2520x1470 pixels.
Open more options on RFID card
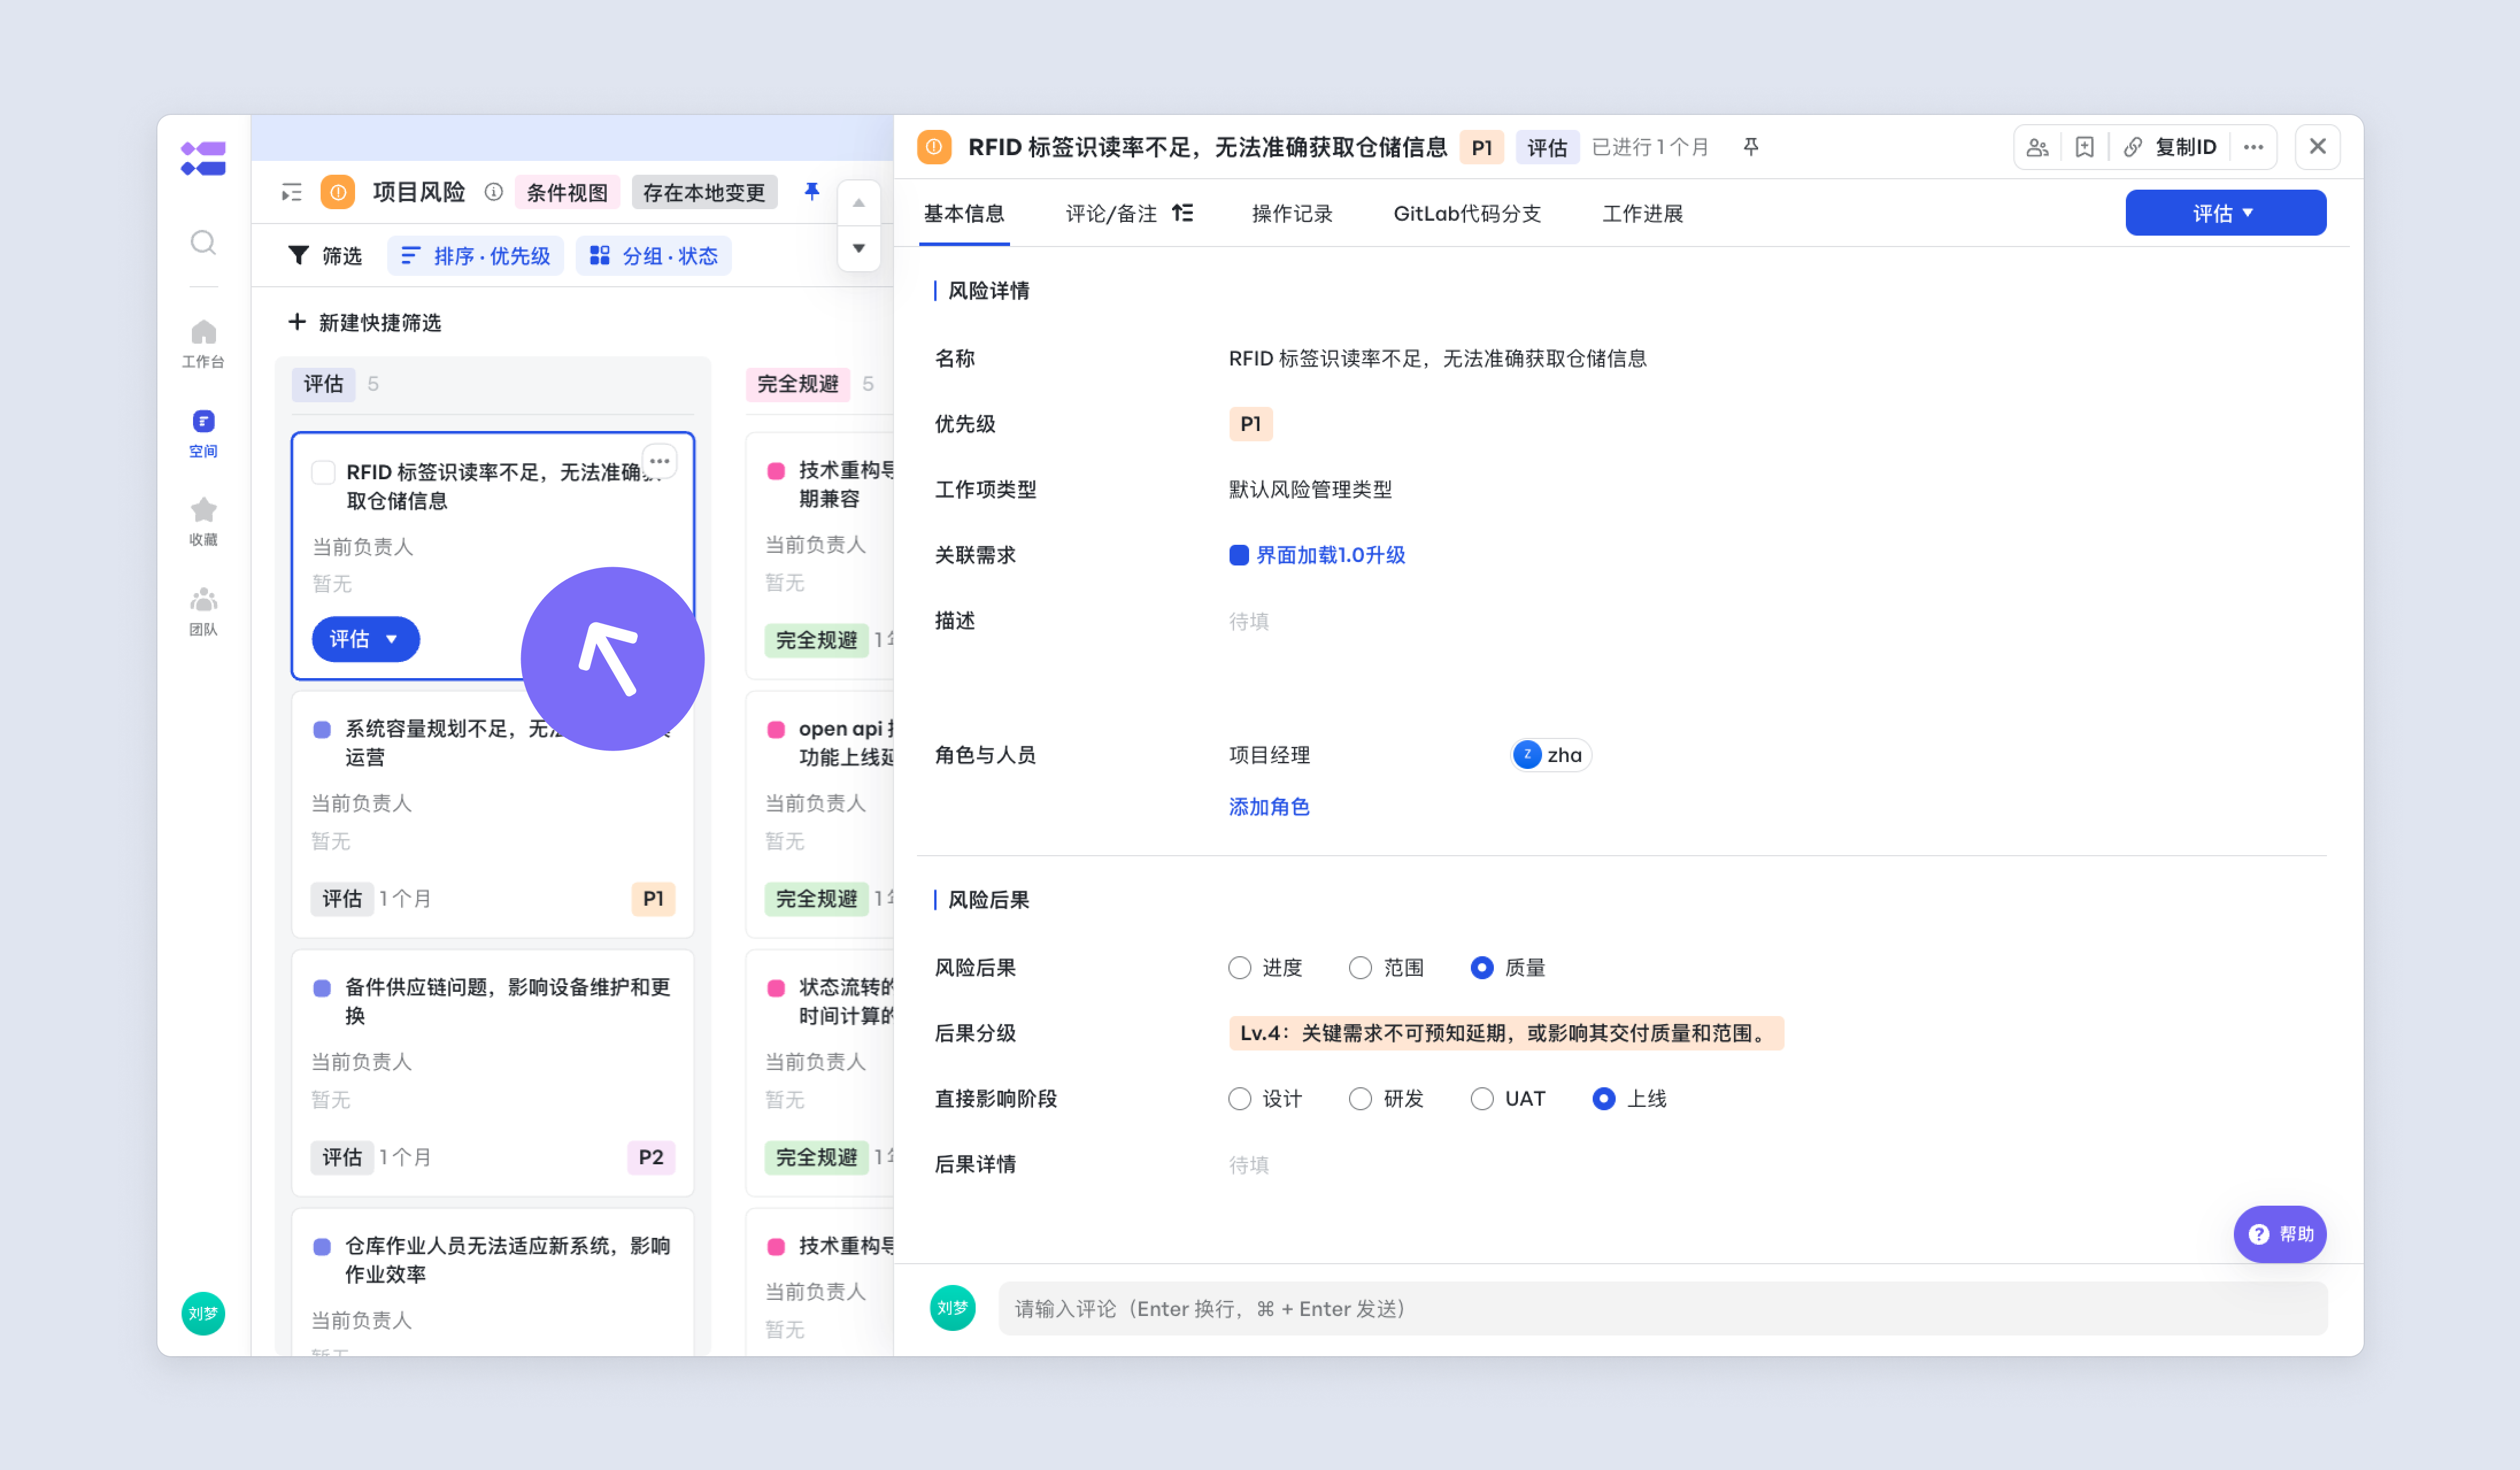point(659,461)
